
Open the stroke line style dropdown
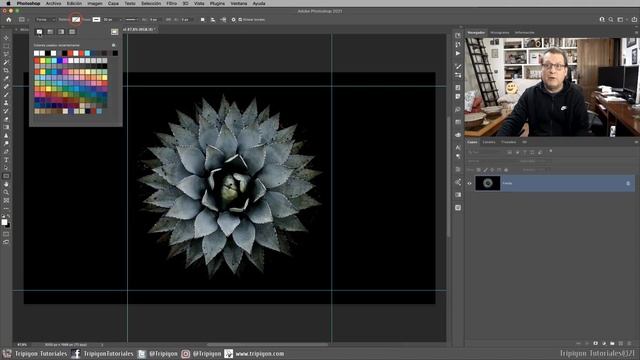tap(132, 20)
